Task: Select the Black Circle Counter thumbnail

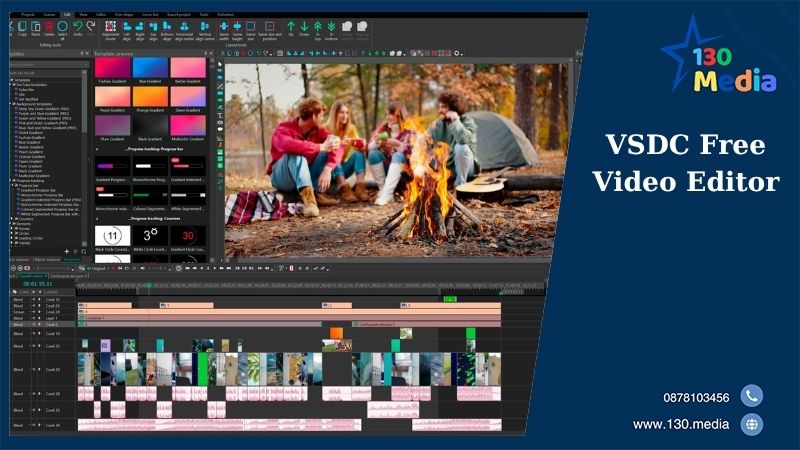Action: [x=112, y=236]
